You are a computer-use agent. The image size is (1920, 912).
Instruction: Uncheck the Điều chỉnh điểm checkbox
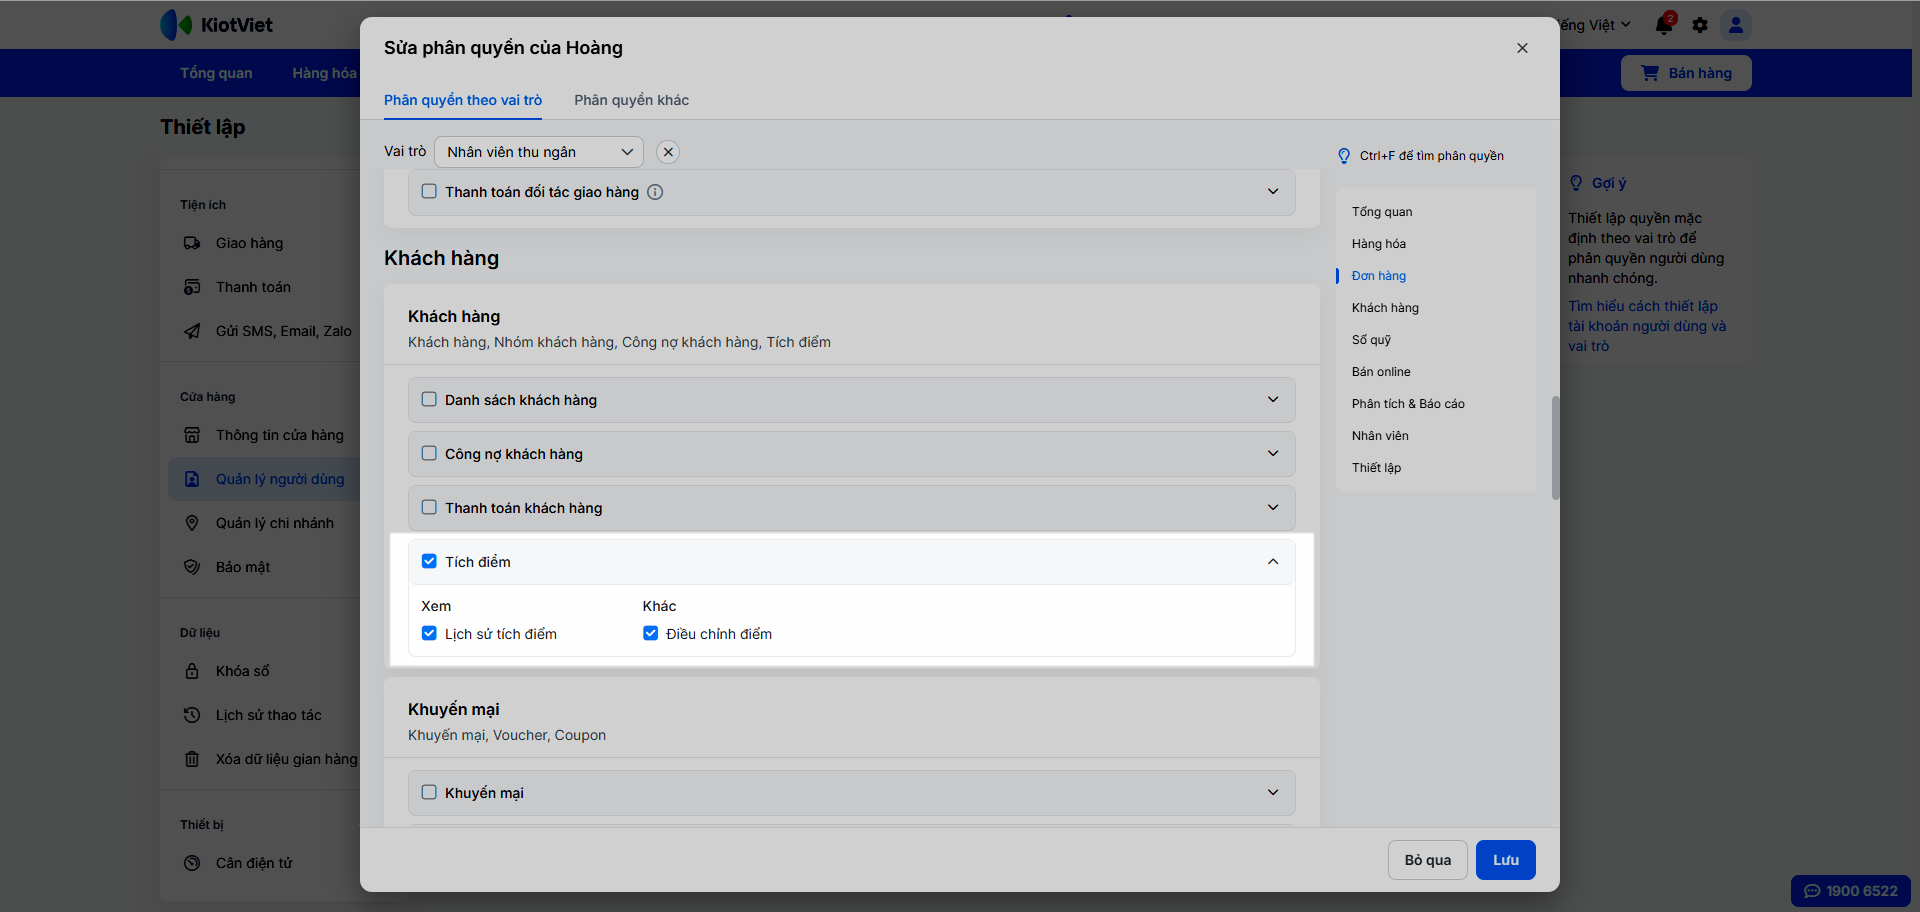pyautogui.click(x=651, y=634)
